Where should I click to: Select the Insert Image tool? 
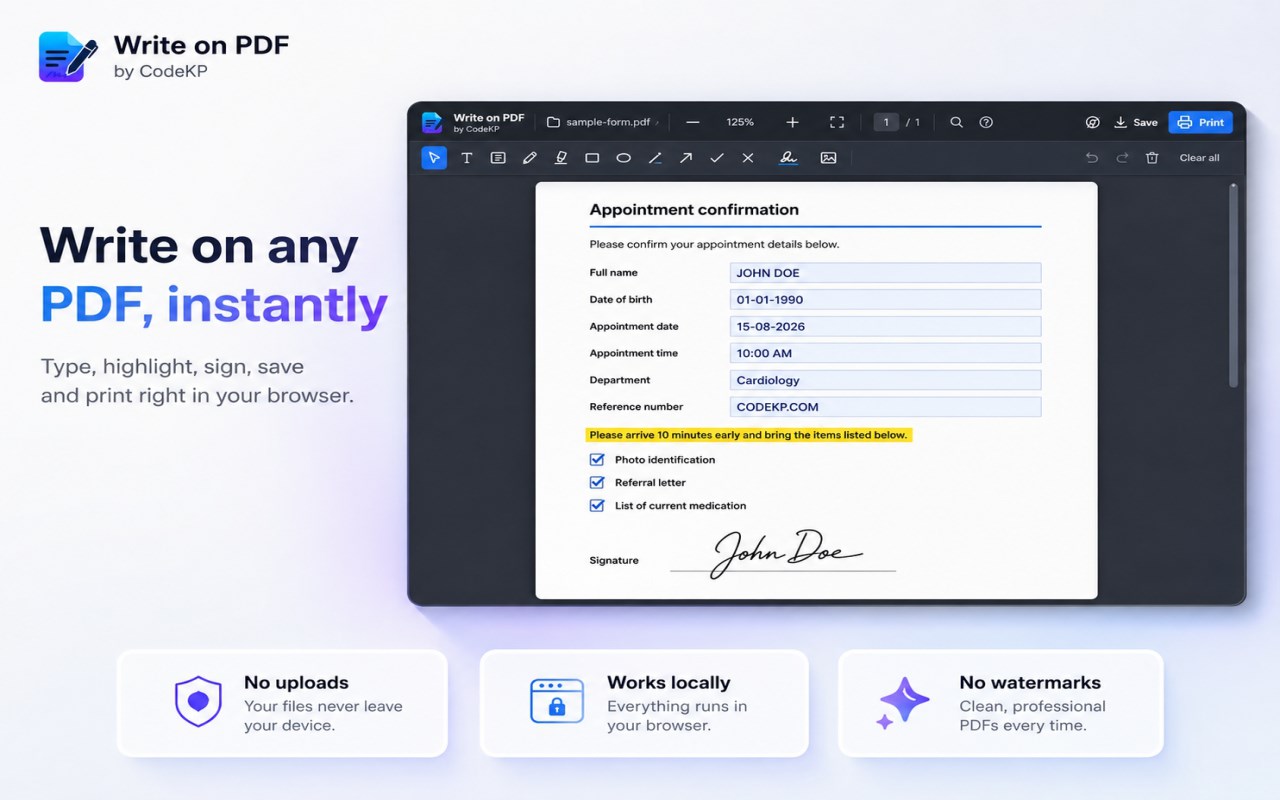pyautogui.click(x=828, y=158)
